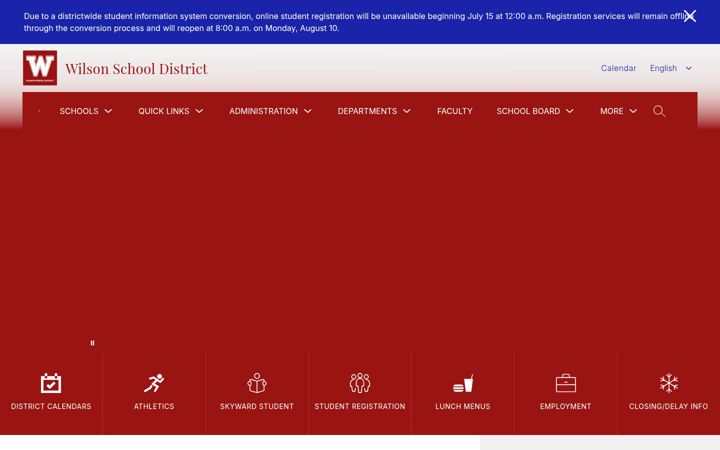Open the More navigation item

612,111
